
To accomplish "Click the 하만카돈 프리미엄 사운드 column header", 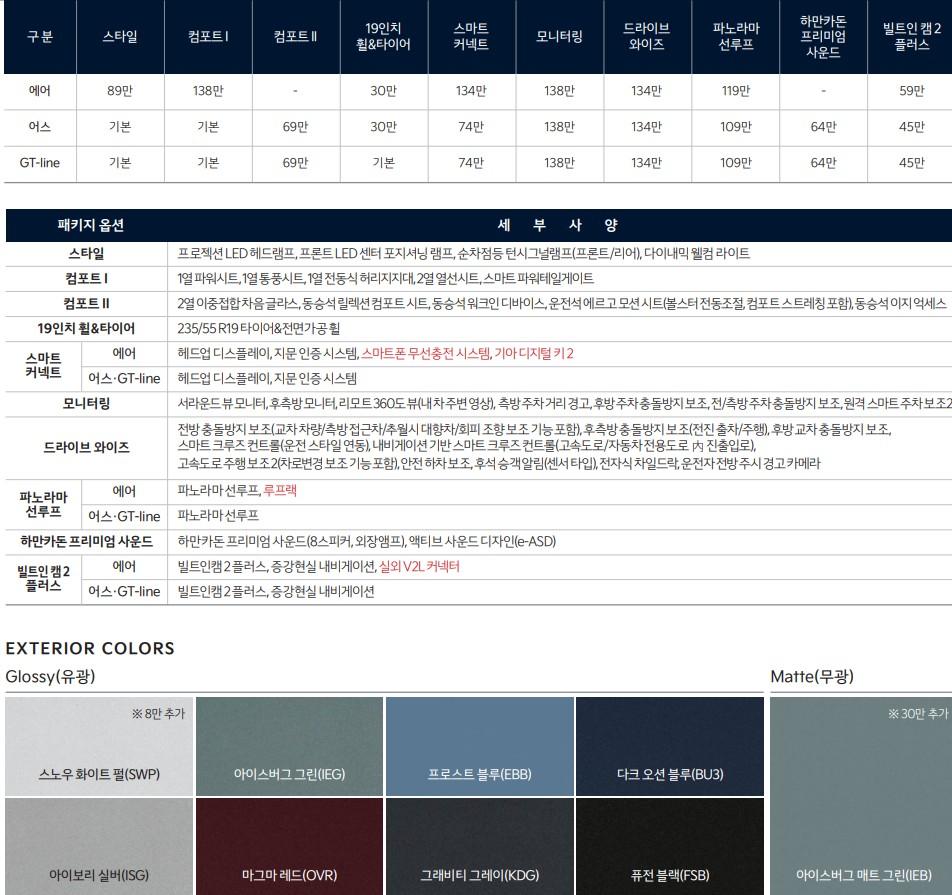I will click(822, 37).
